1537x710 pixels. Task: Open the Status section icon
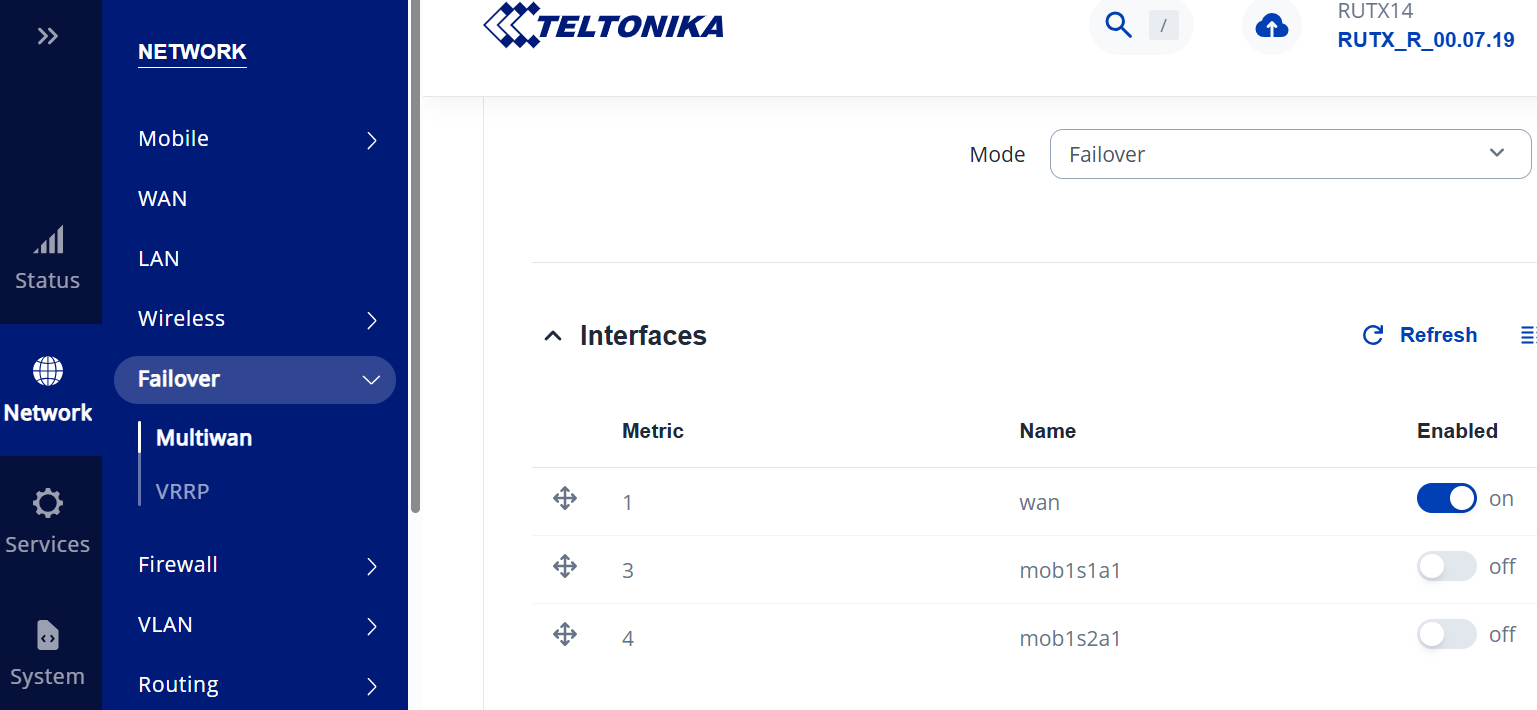click(47, 240)
